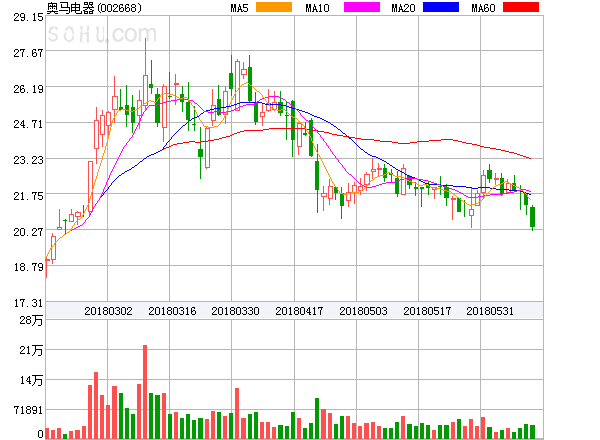This screenshot has width=600, height=440.
Task: Click the MA5 legend label
Action: tap(239, 8)
